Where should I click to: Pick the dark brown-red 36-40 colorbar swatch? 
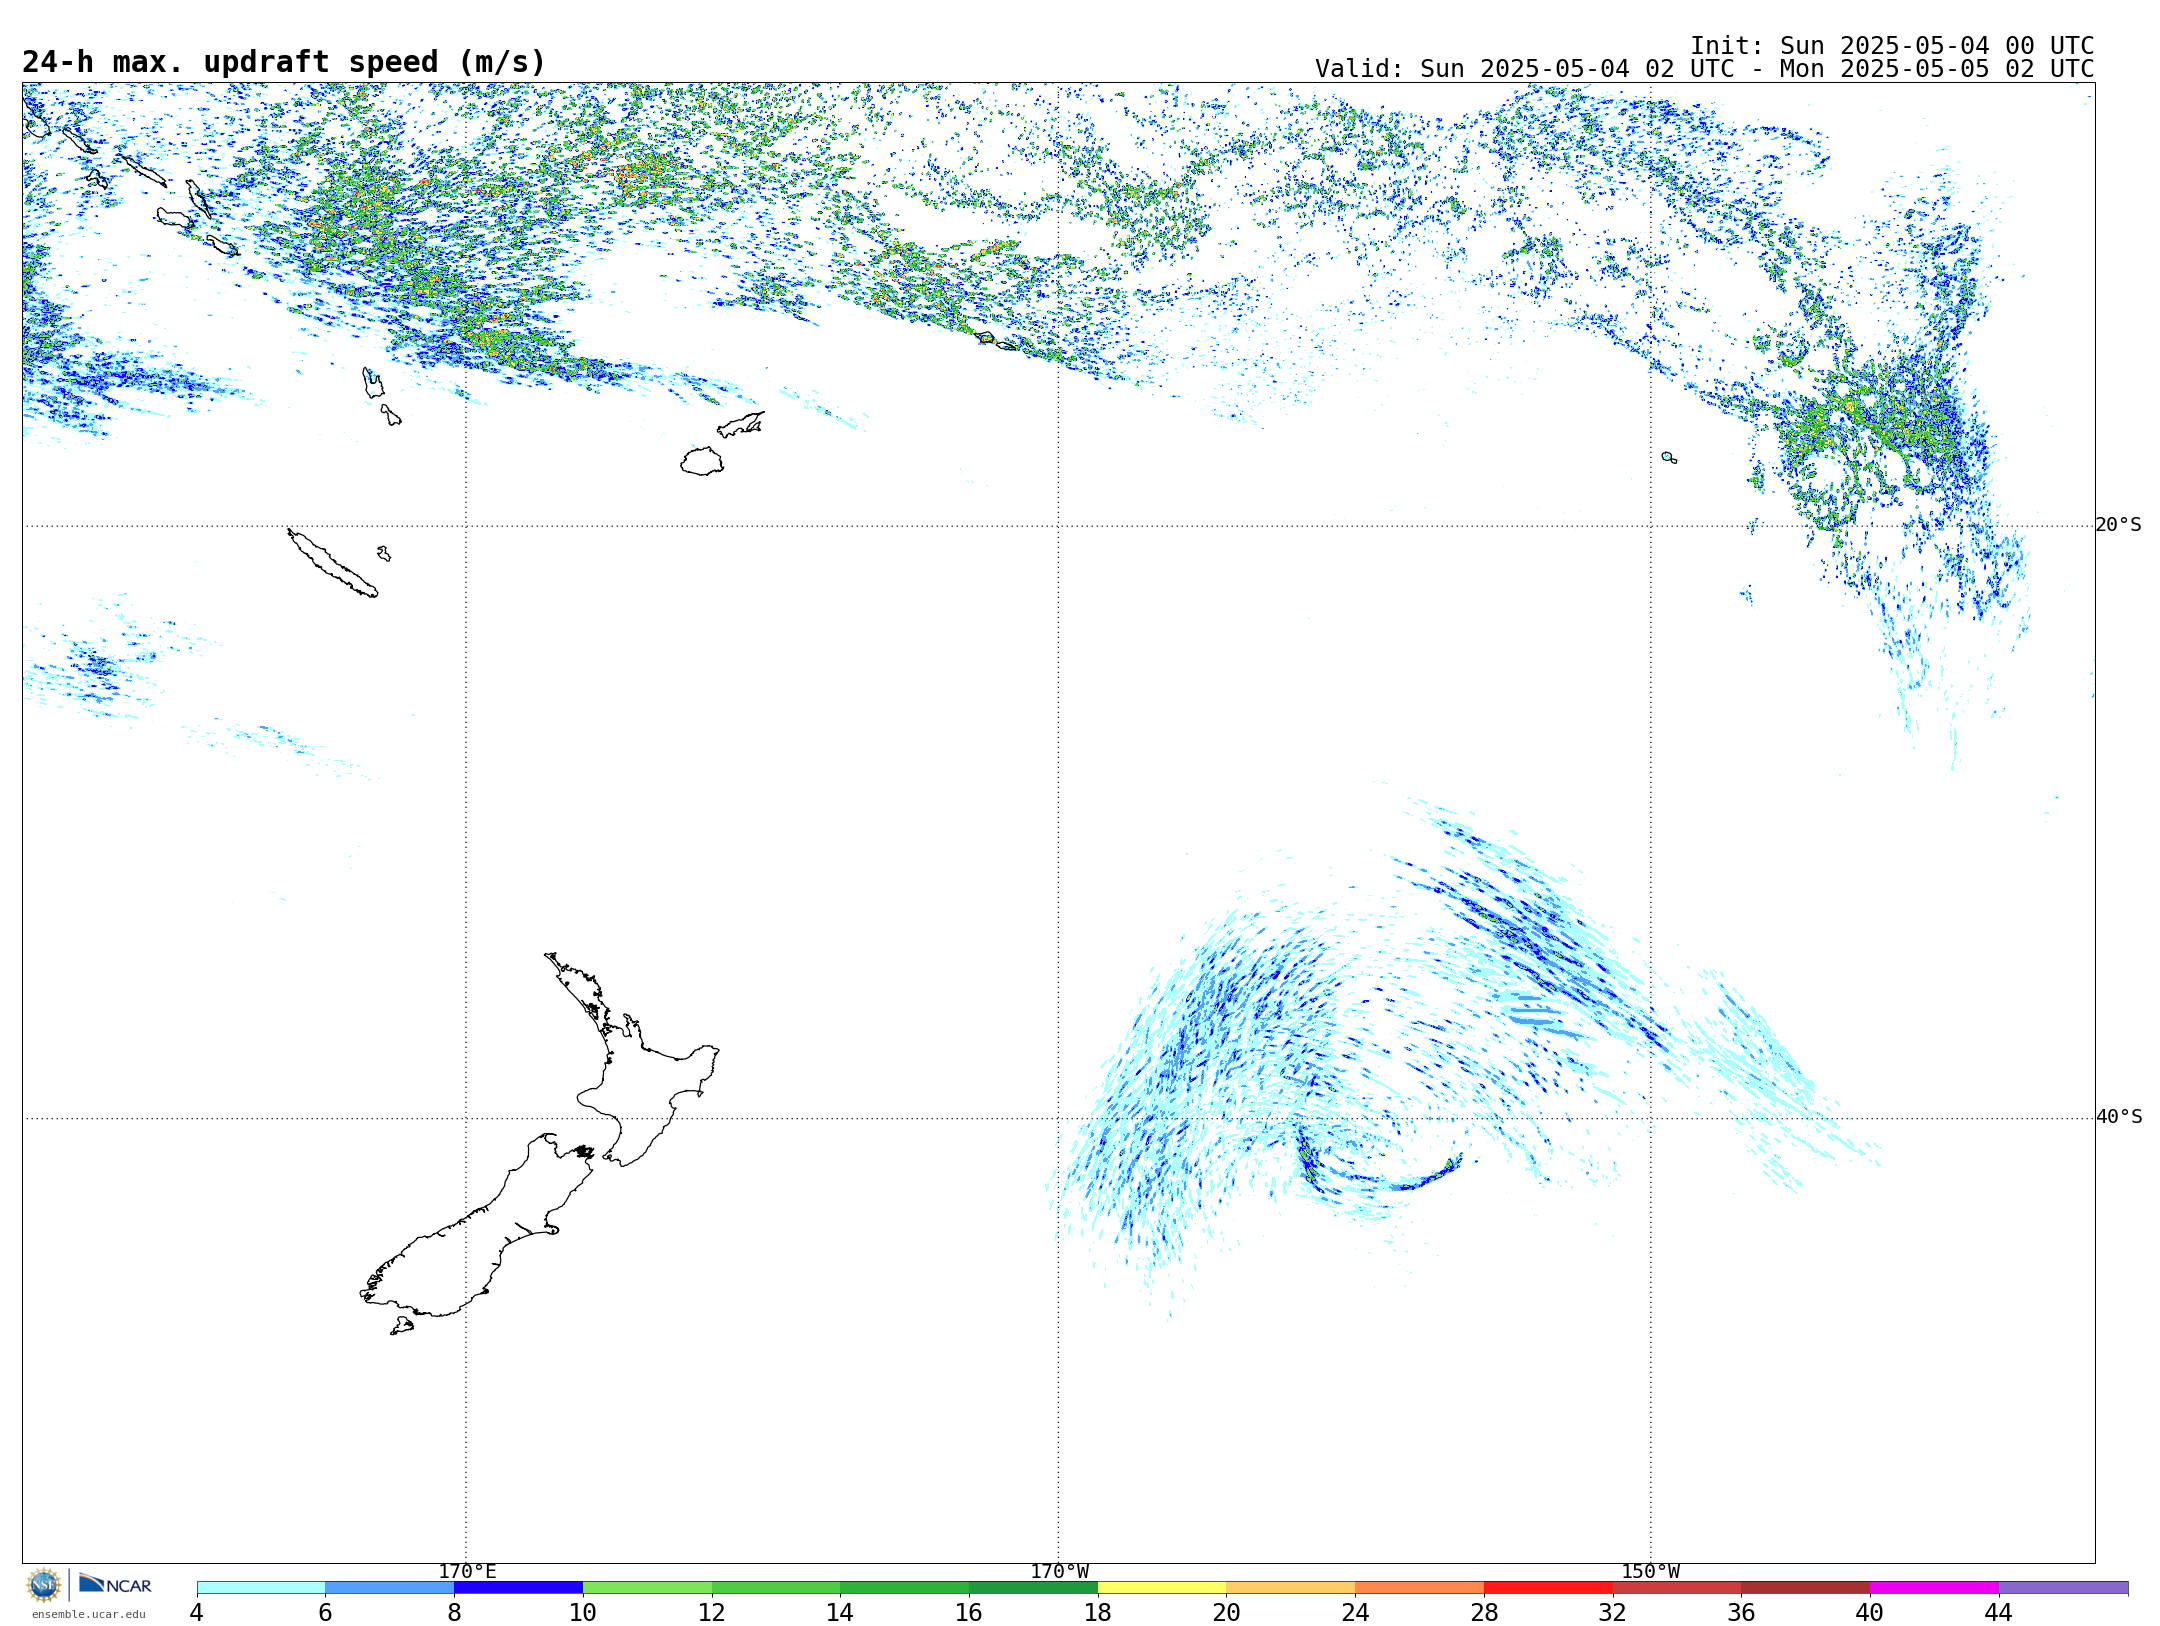[x=1806, y=1588]
